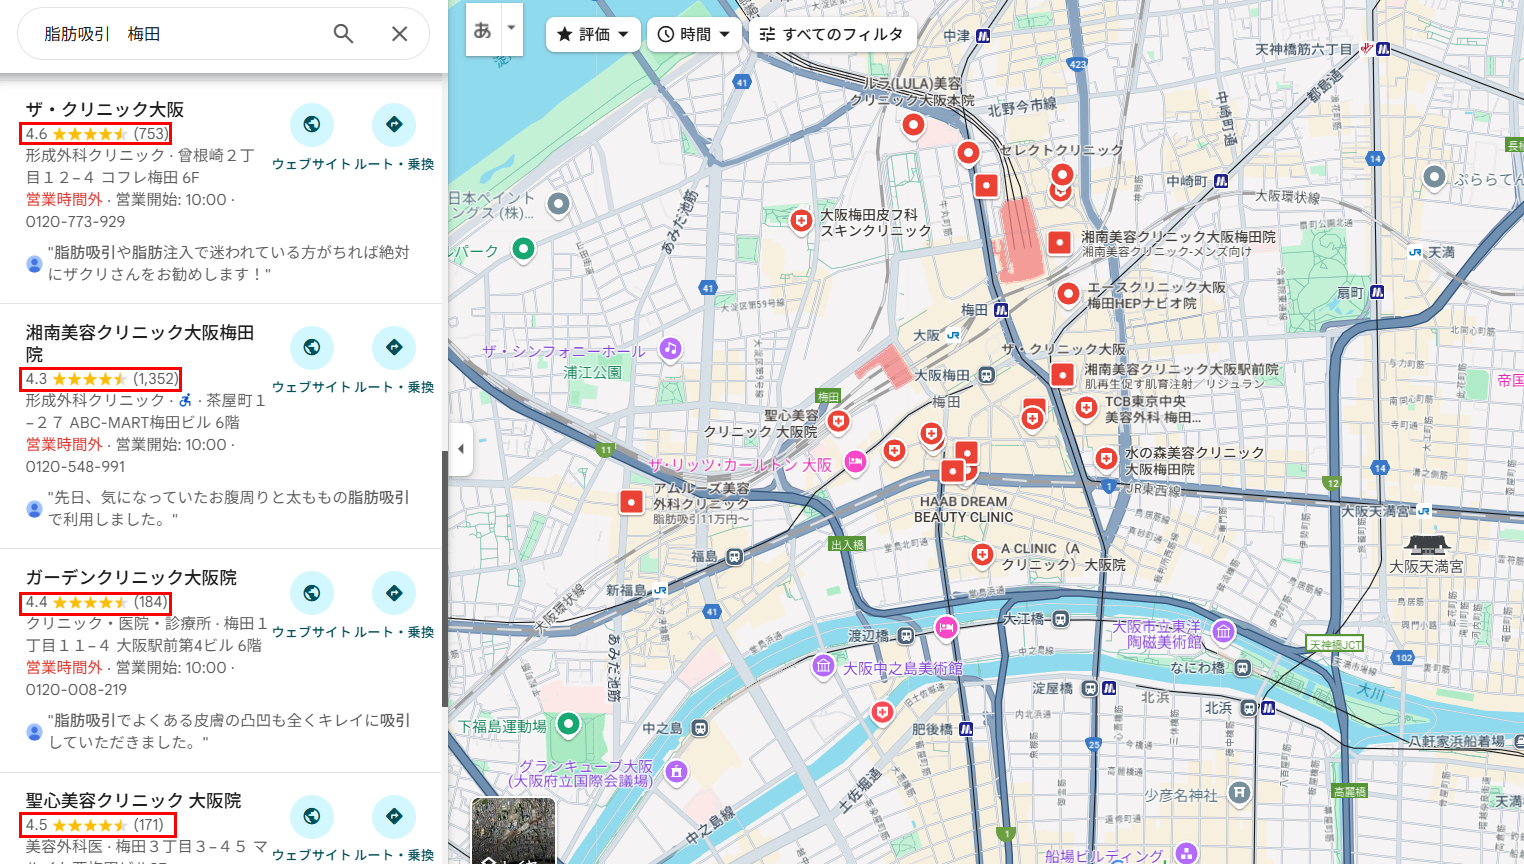The height and width of the screenshot is (864, 1524).
Task: Click the アムルーズ美容外科クリニック map pin
Action: pyautogui.click(x=631, y=501)
